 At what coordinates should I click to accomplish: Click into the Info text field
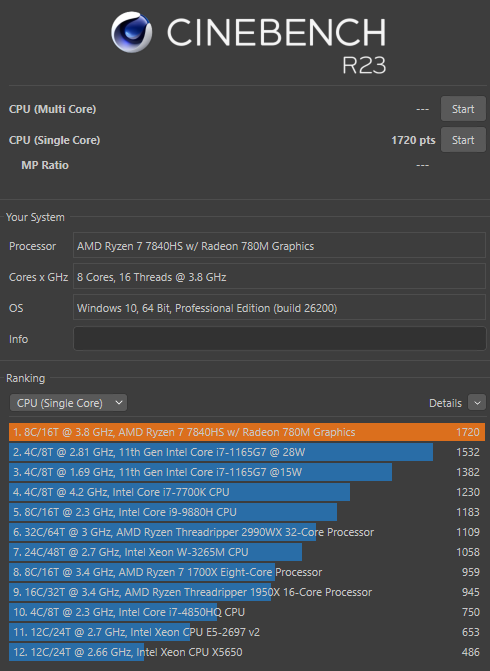pyautogui.click(x=279, y=339)
